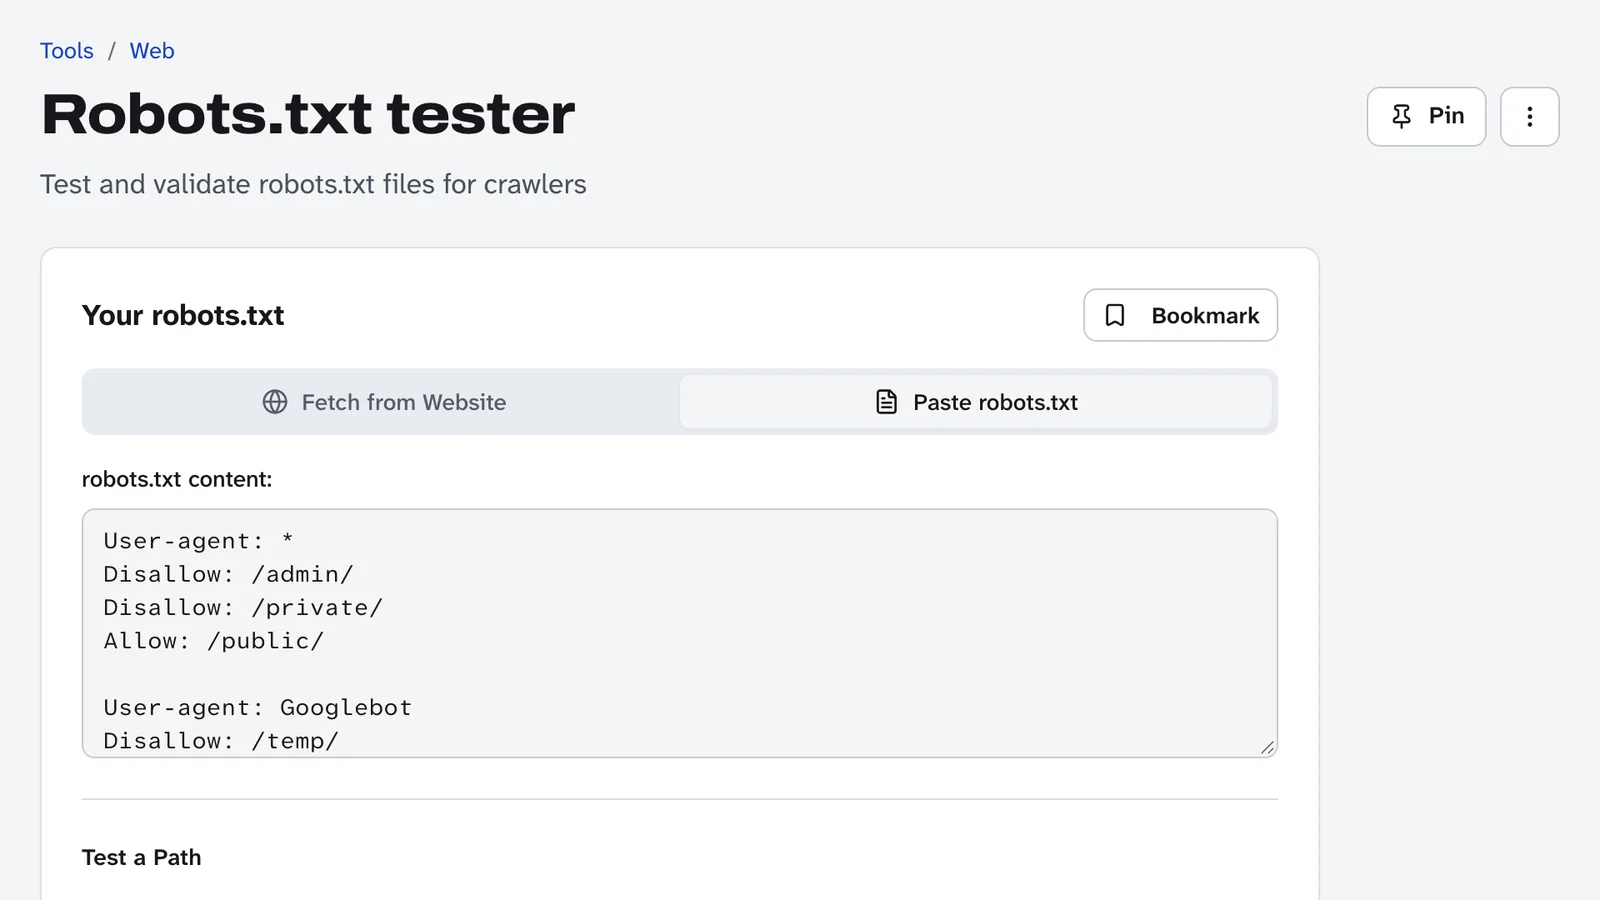The width and height of the screenshot is (1600, 900).
Task: Switch to Fetch from Website tab
Action: (384, 402)
